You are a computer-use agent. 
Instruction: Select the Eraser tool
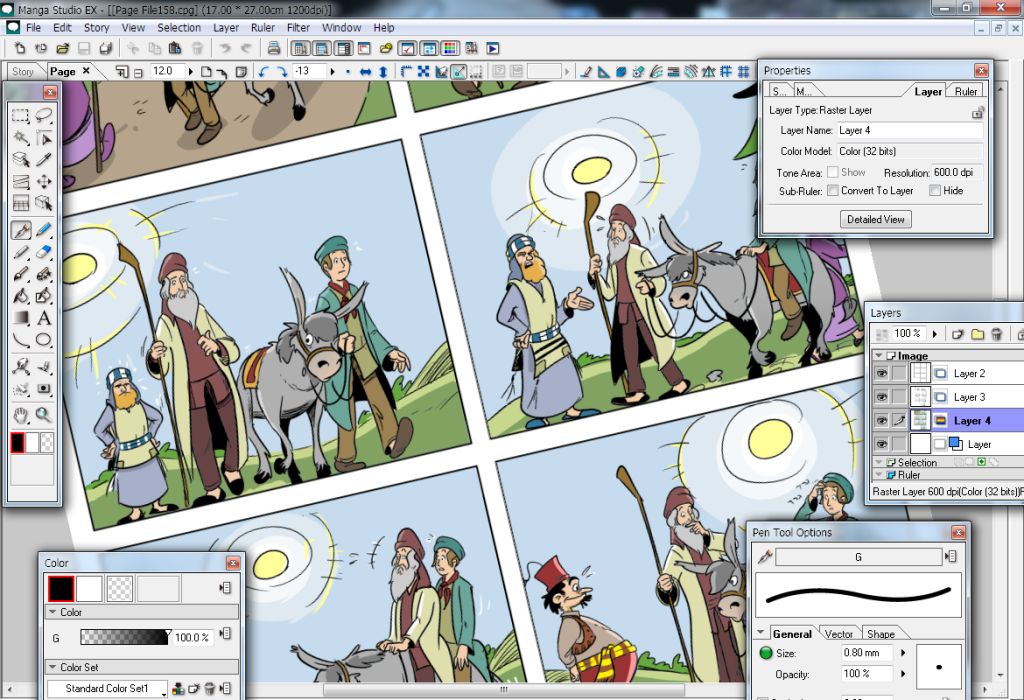[x=44, y=252]
